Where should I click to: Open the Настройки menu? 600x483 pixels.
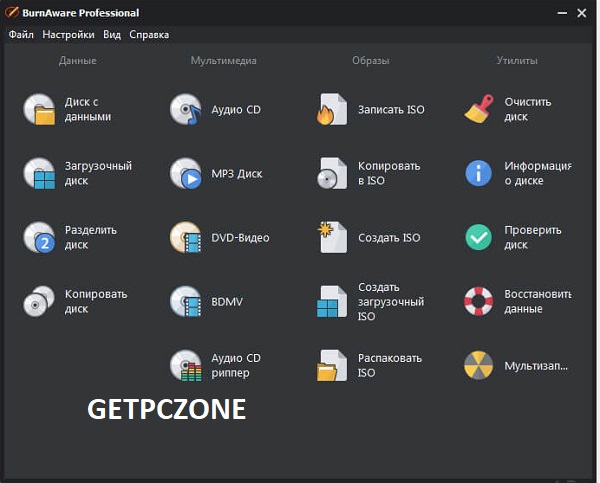68,34
